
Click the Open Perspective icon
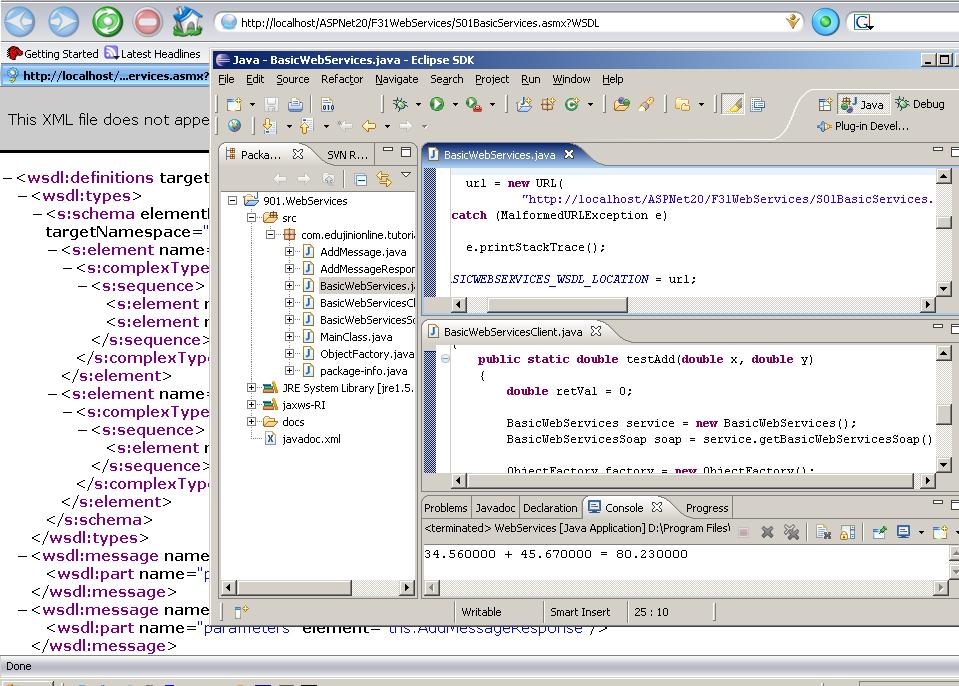(x=825, y=105)
